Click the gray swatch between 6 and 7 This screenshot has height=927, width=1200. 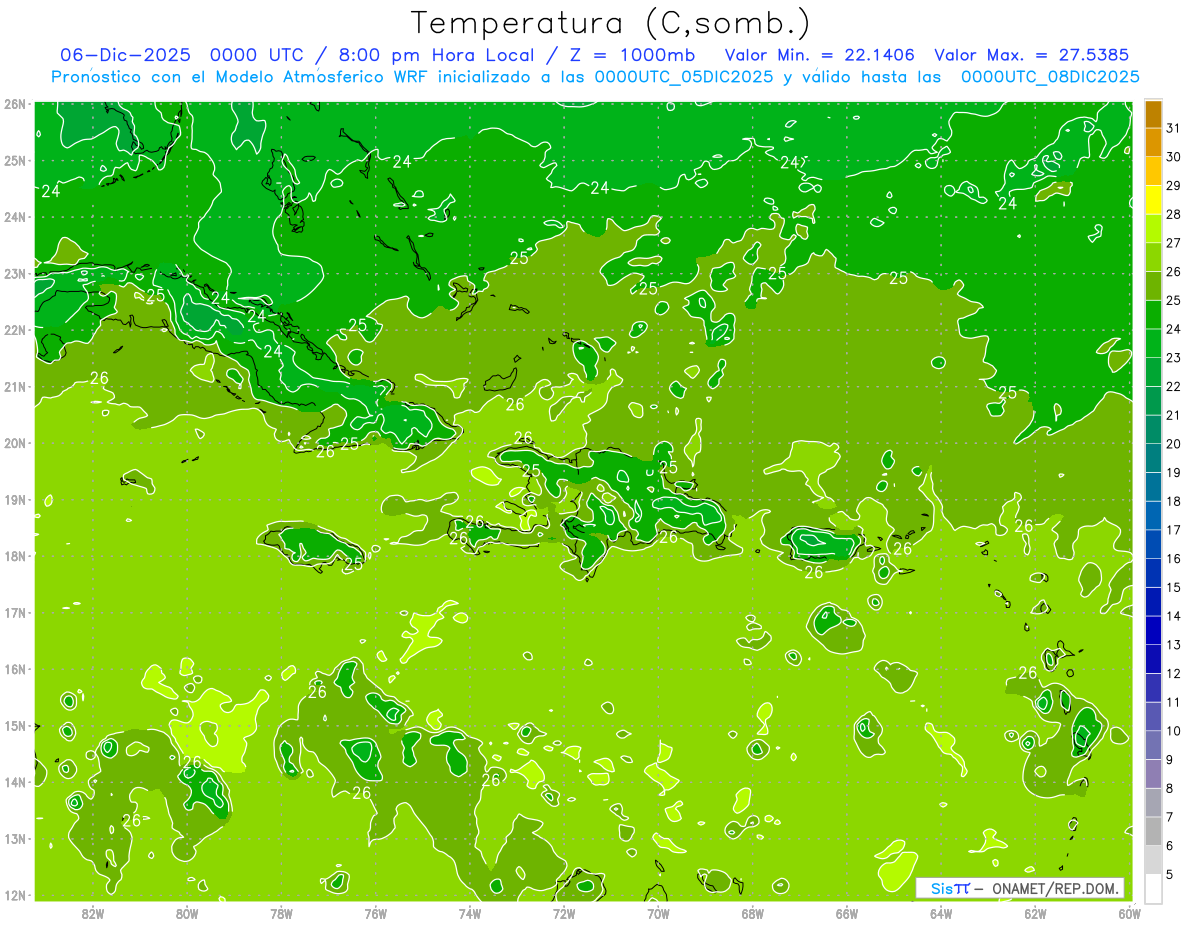pos(1153,831)
